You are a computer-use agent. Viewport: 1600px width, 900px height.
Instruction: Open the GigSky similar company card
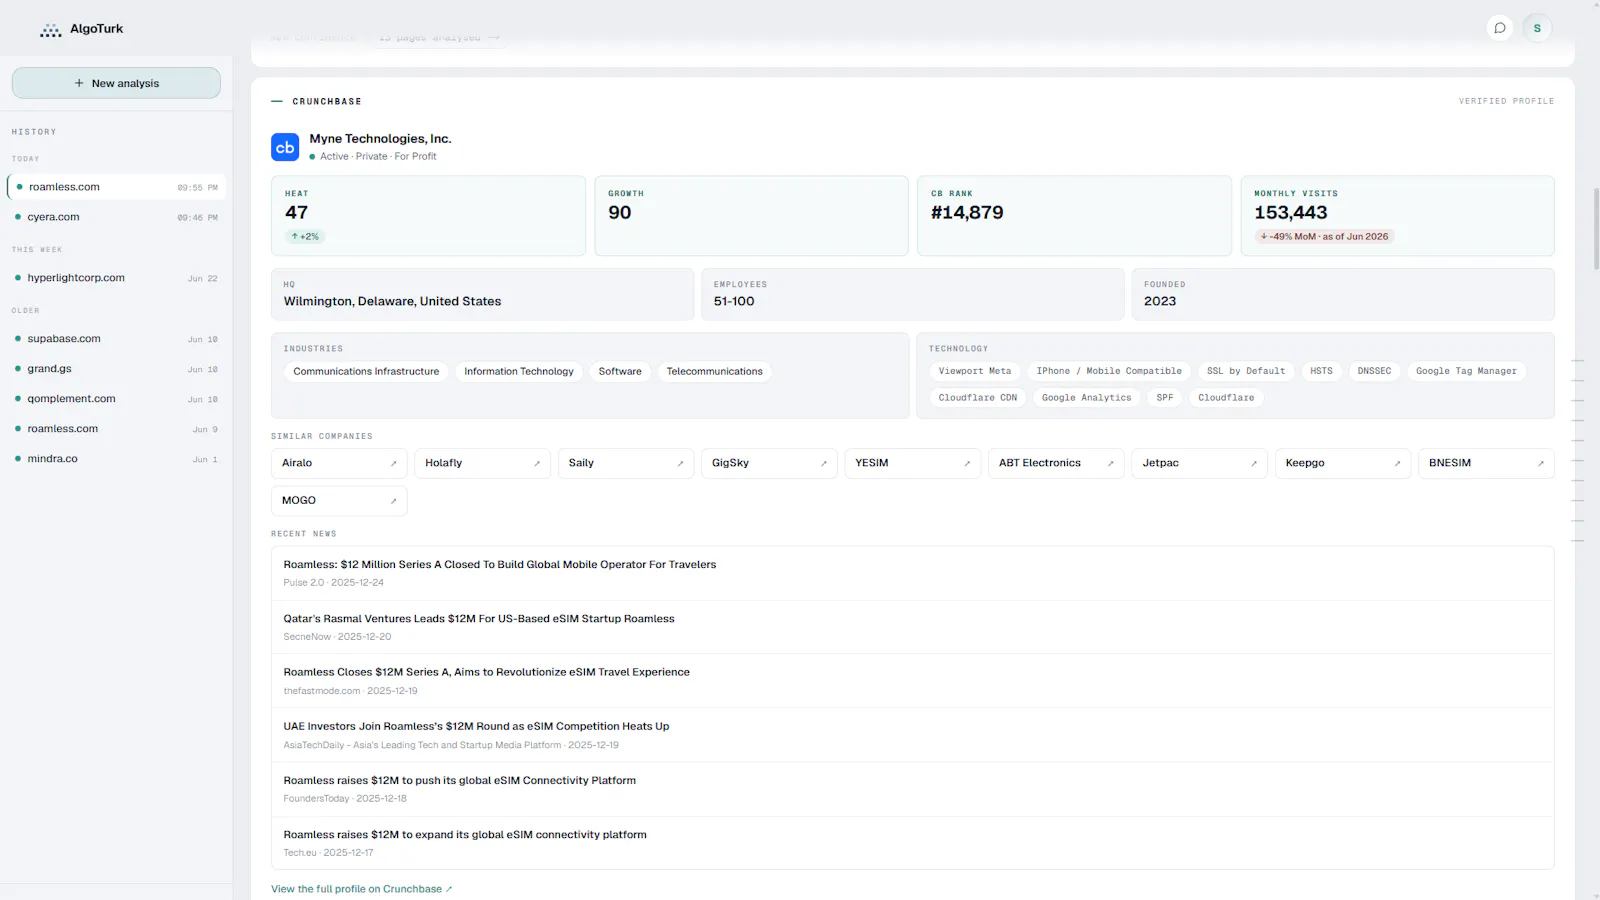769,463
